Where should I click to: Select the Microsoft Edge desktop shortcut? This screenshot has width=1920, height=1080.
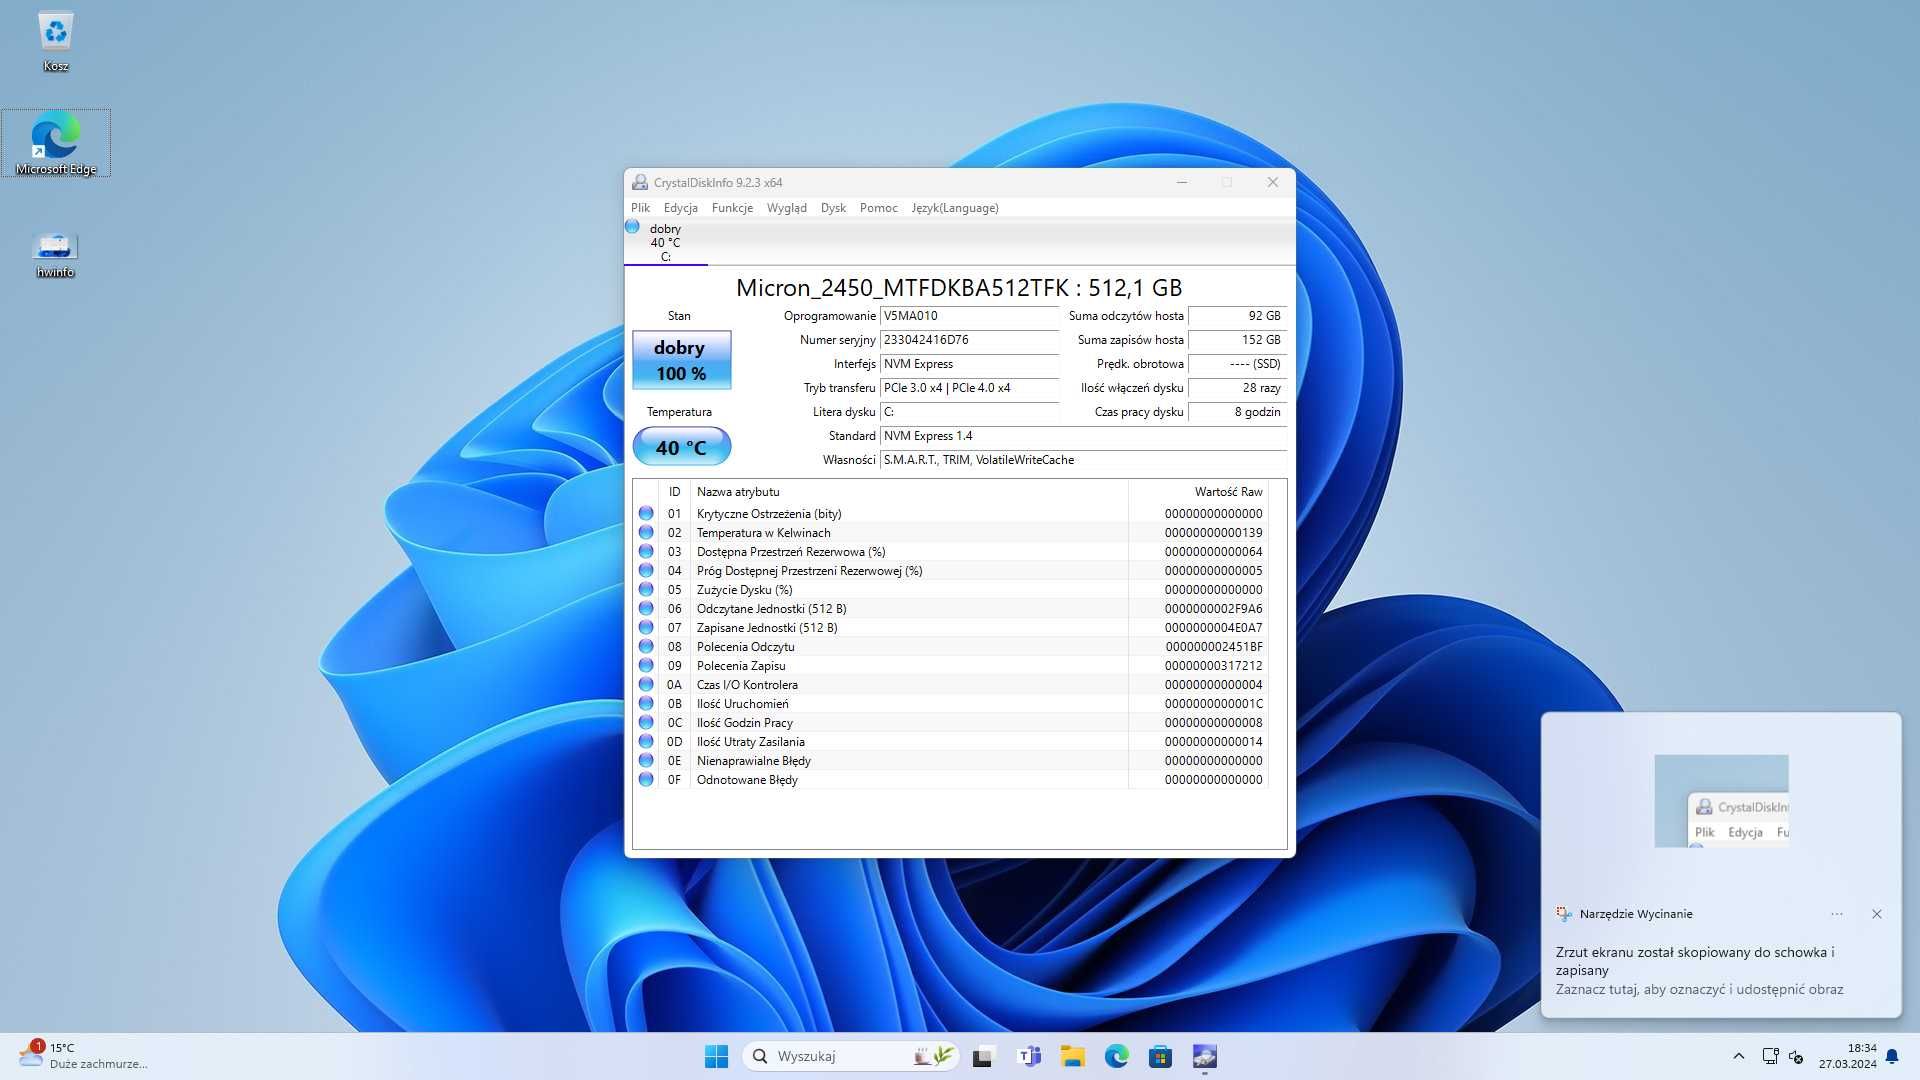pyautogui.click(x=56, y=143)
